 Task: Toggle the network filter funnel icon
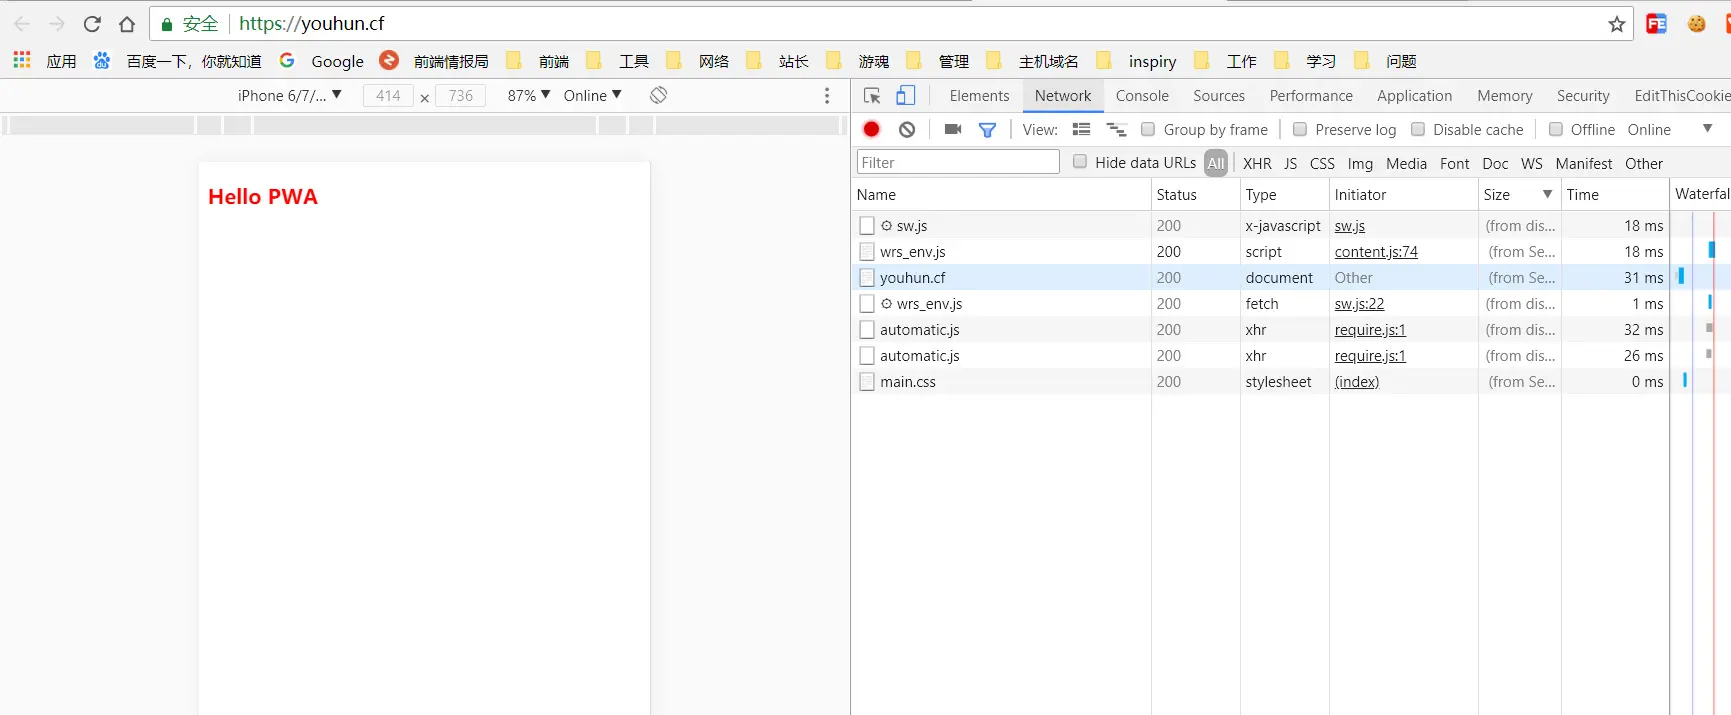(987, 129)
